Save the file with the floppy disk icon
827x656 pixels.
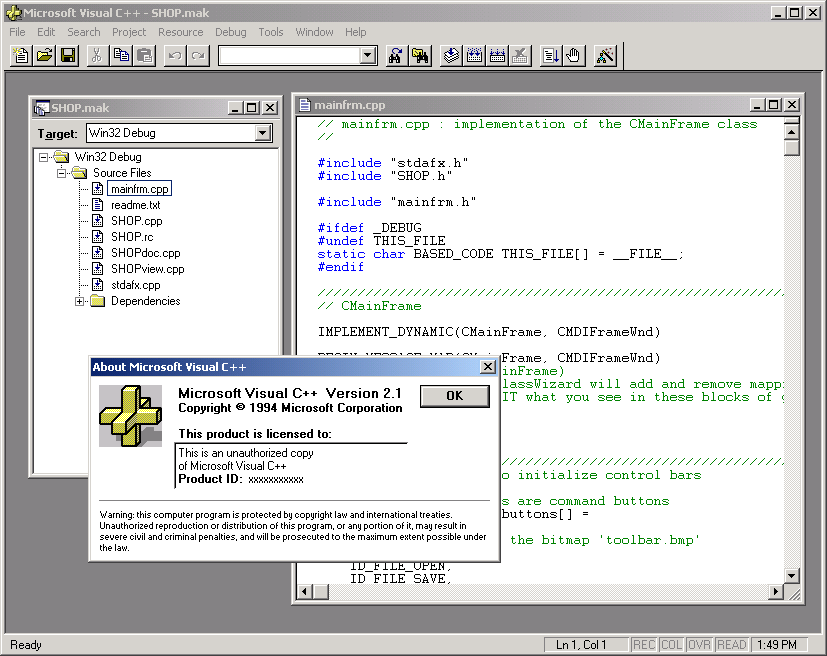(x=68, y=55)
